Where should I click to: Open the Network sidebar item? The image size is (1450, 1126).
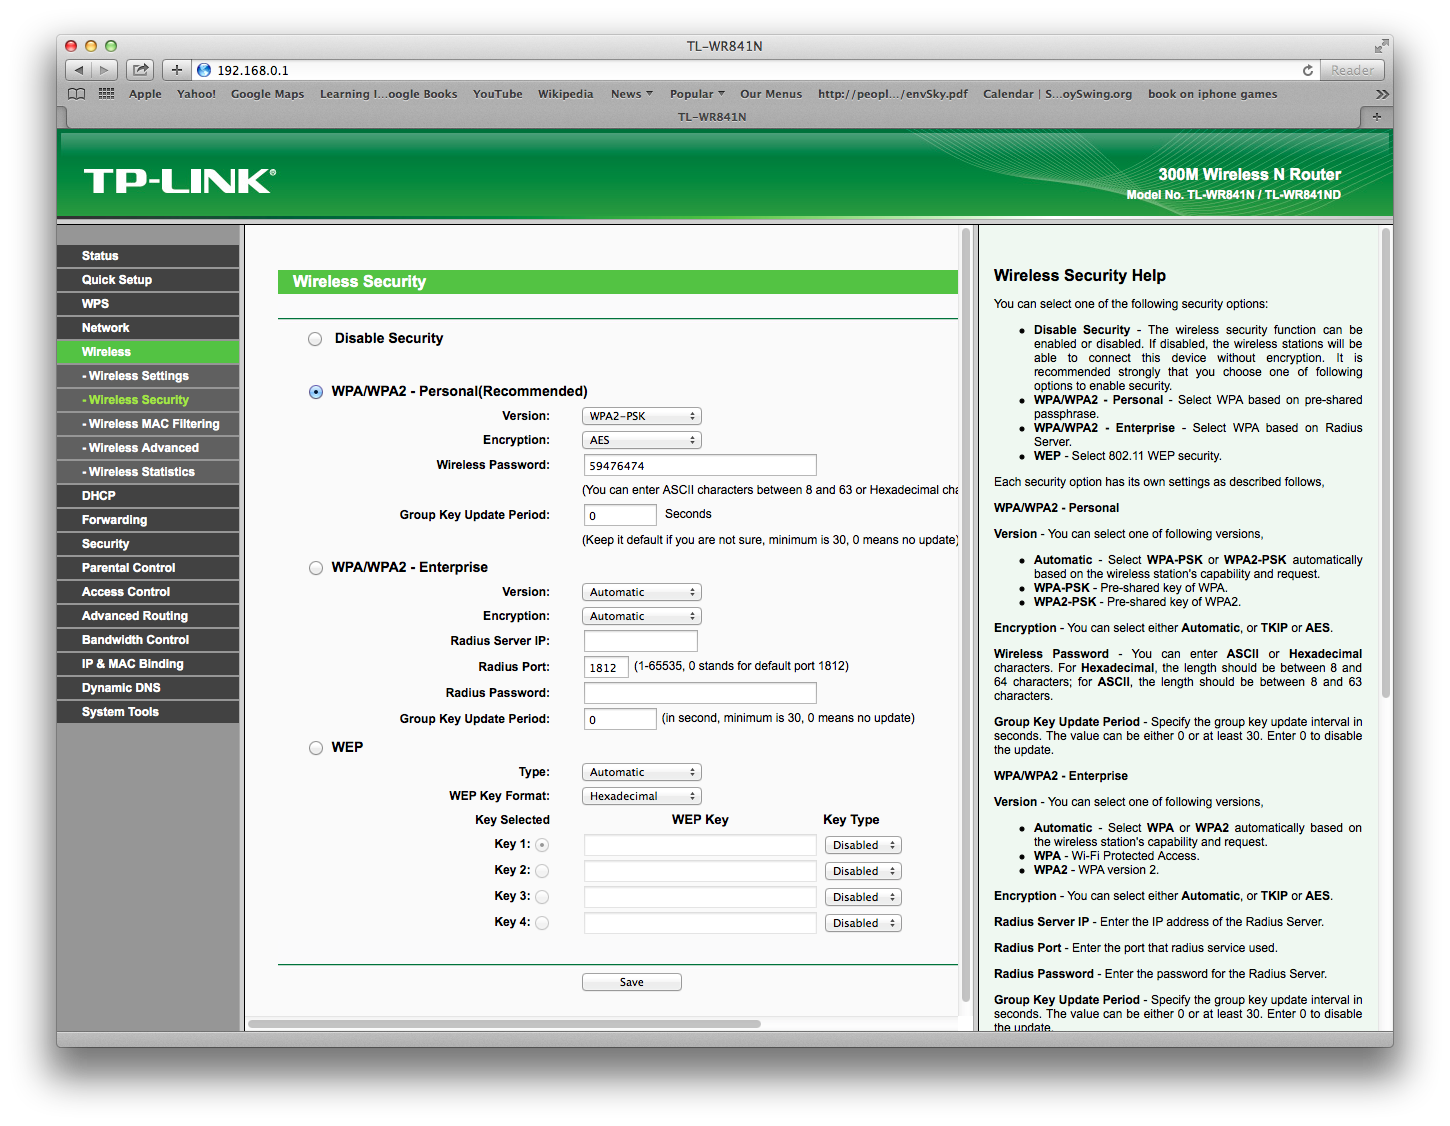pyautogui.click(x=148, y=328)
